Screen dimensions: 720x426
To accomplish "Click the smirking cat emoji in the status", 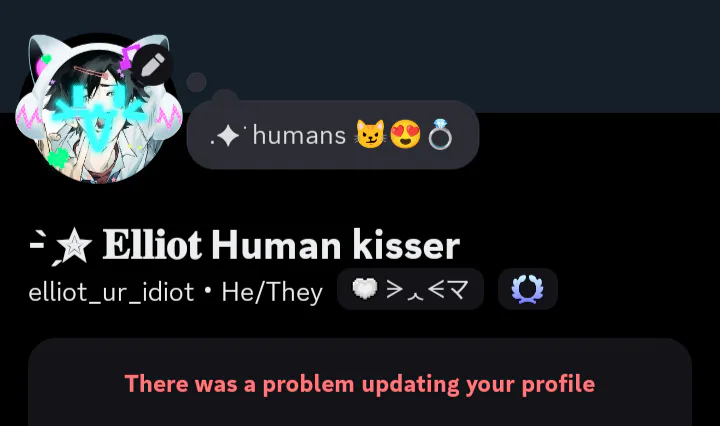I will coord(370,135).
